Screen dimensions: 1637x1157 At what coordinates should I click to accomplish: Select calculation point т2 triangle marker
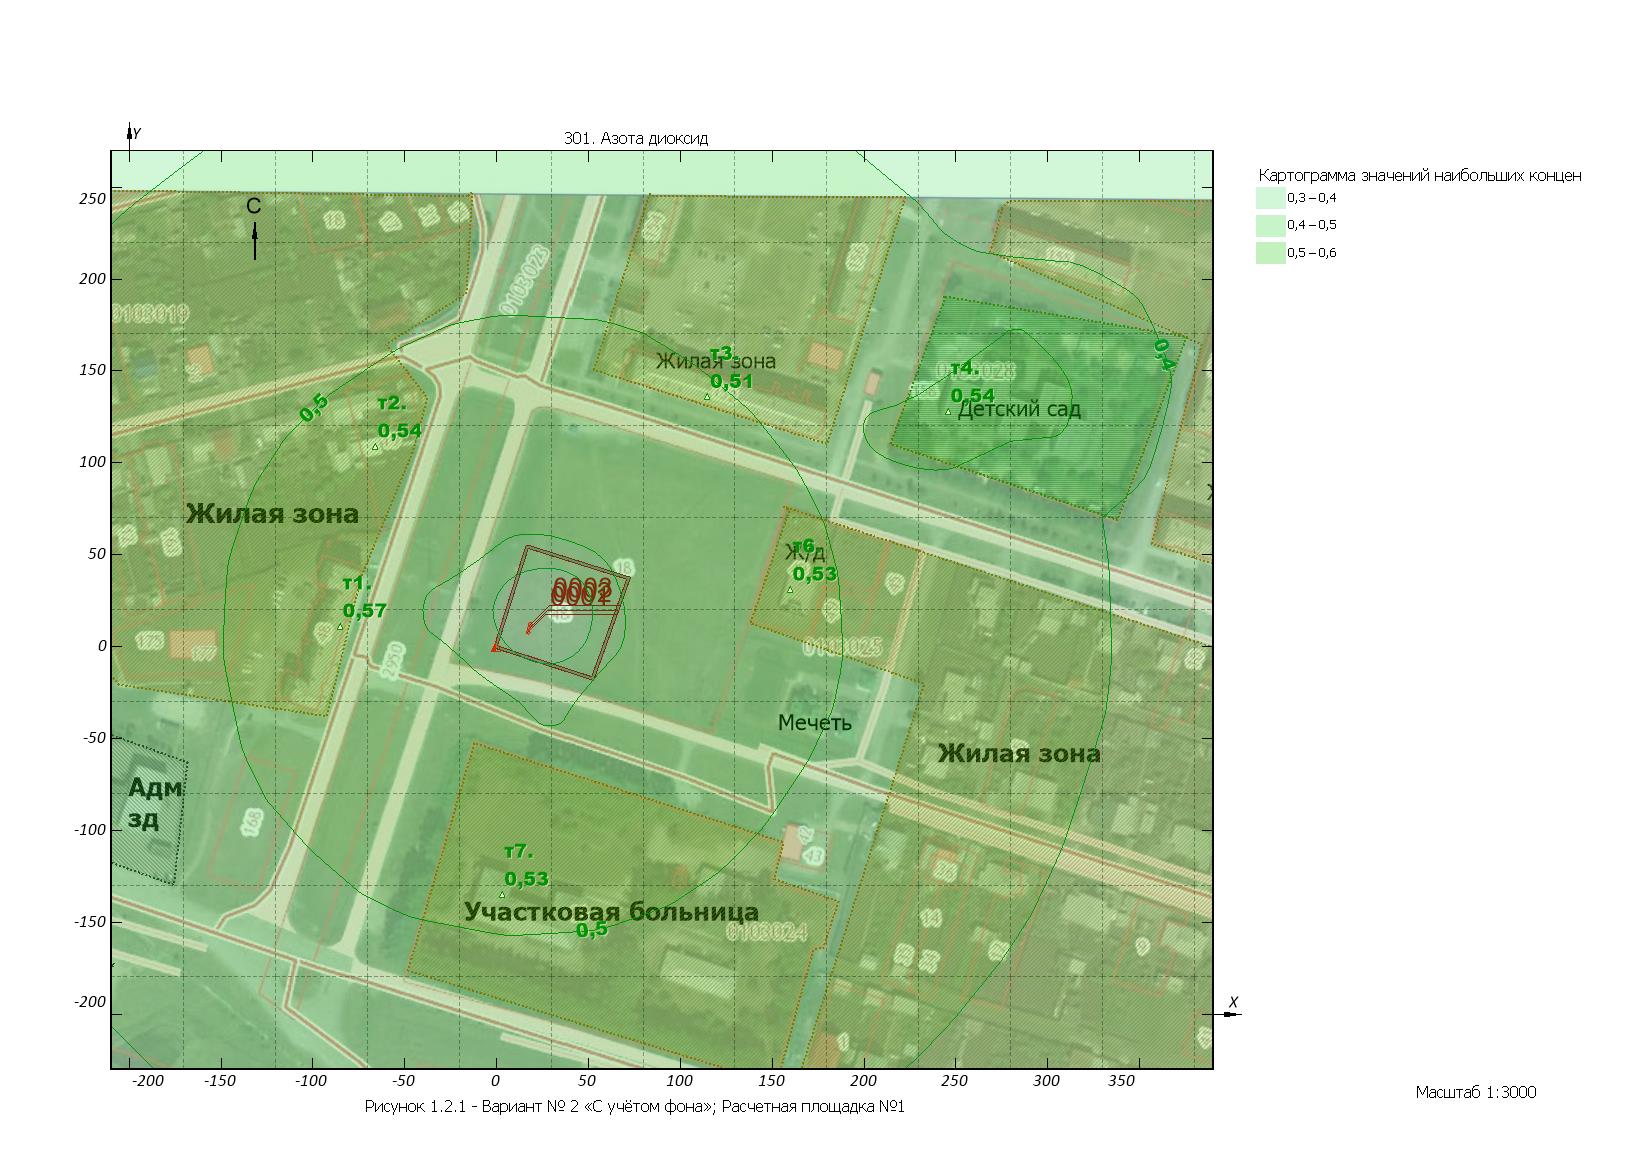tap(376, 447)
